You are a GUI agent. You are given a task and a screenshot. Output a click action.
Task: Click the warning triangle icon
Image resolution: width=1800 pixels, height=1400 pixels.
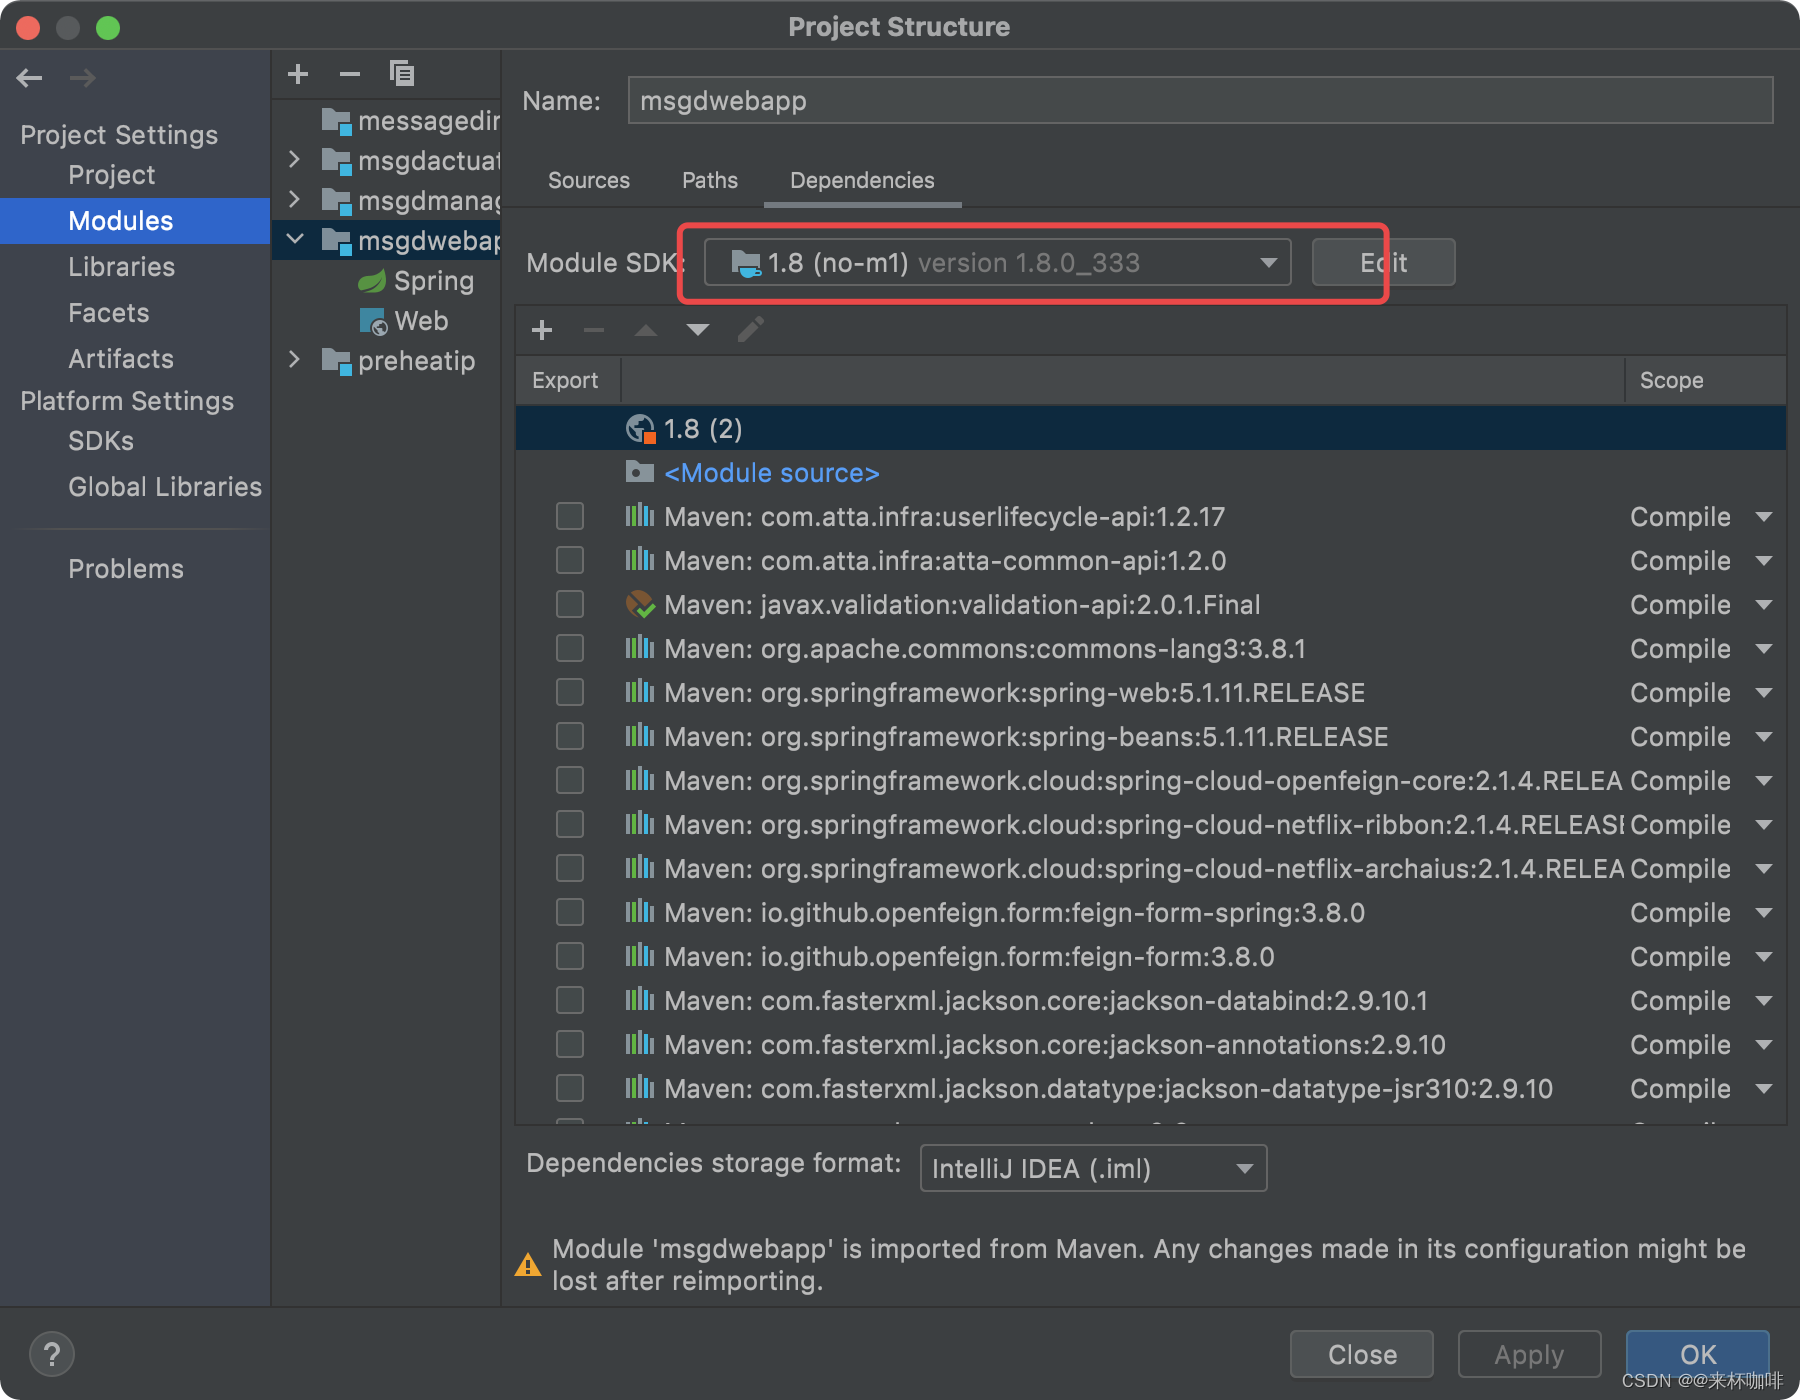(528, 1265)
